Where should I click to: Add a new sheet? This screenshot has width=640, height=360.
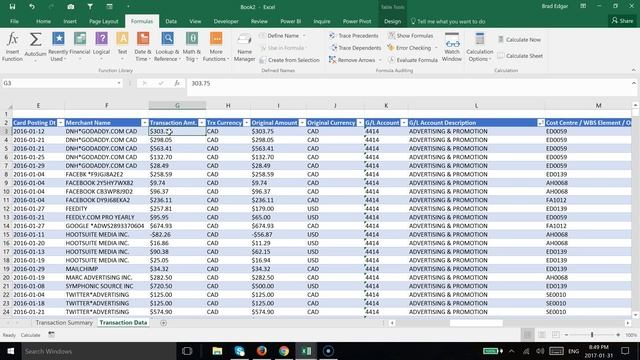(x=163, y=323)
